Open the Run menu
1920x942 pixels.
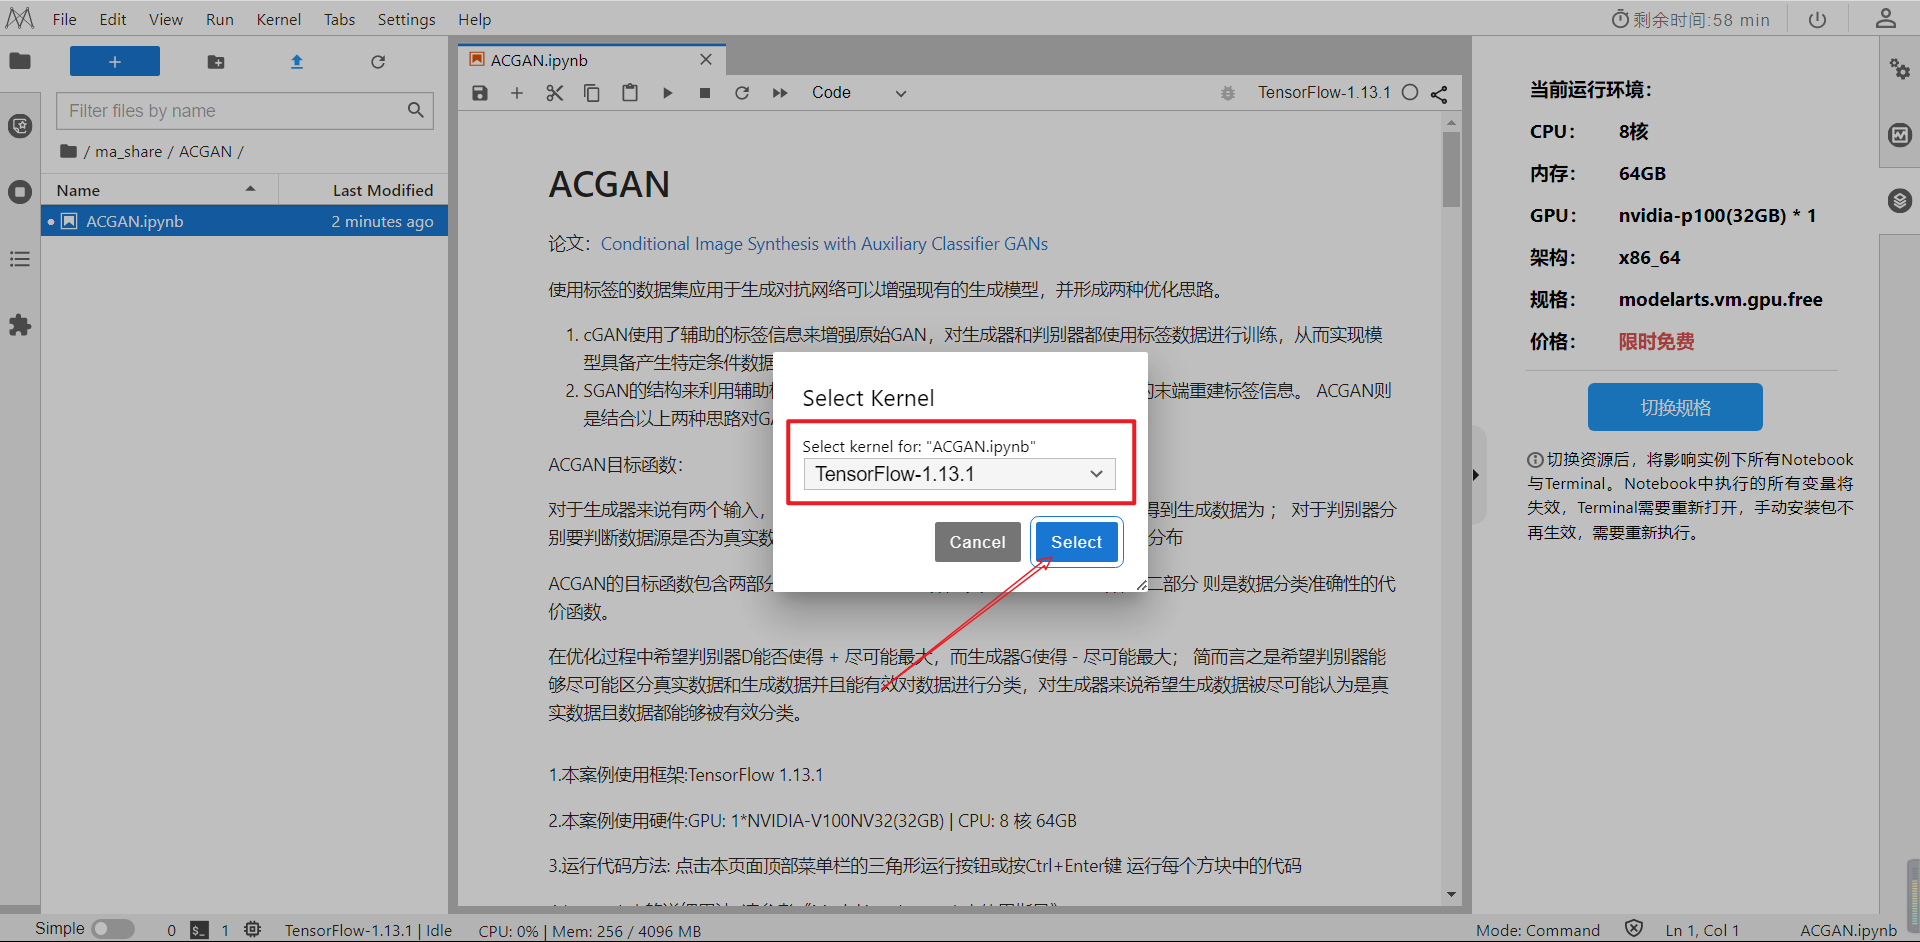tap(220, 20)
